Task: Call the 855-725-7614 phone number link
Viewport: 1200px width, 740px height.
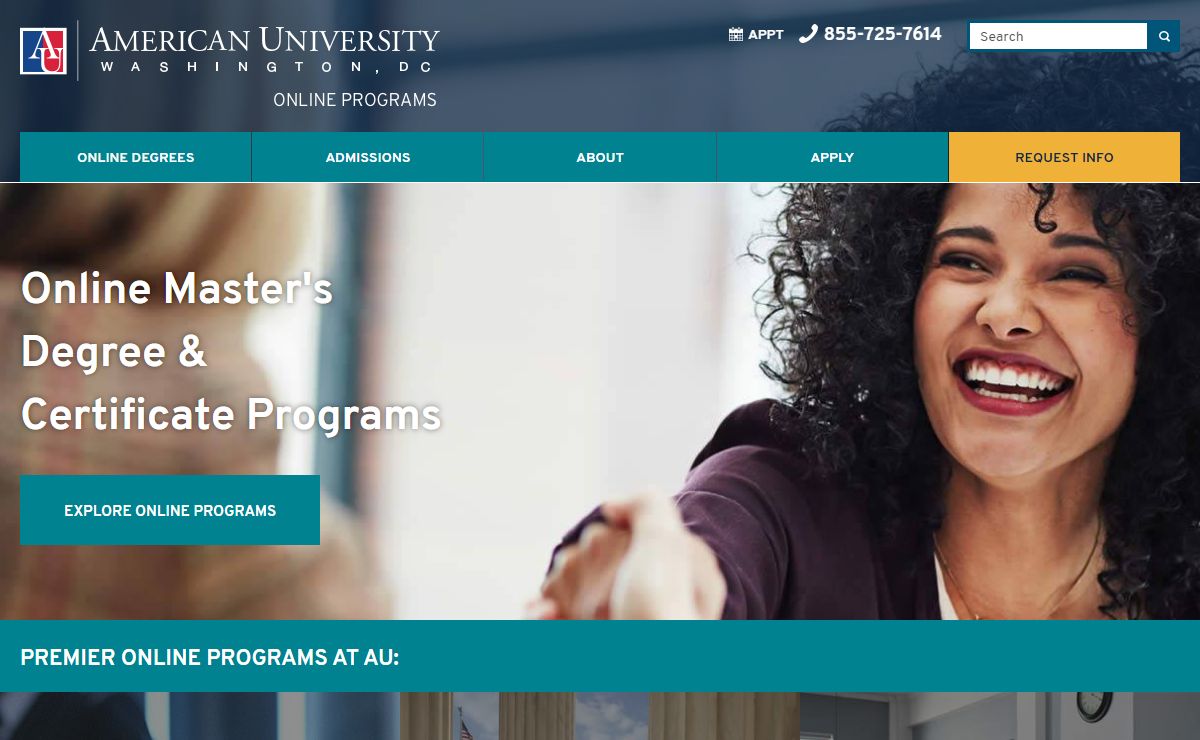Action: click(x=882, y=34)
